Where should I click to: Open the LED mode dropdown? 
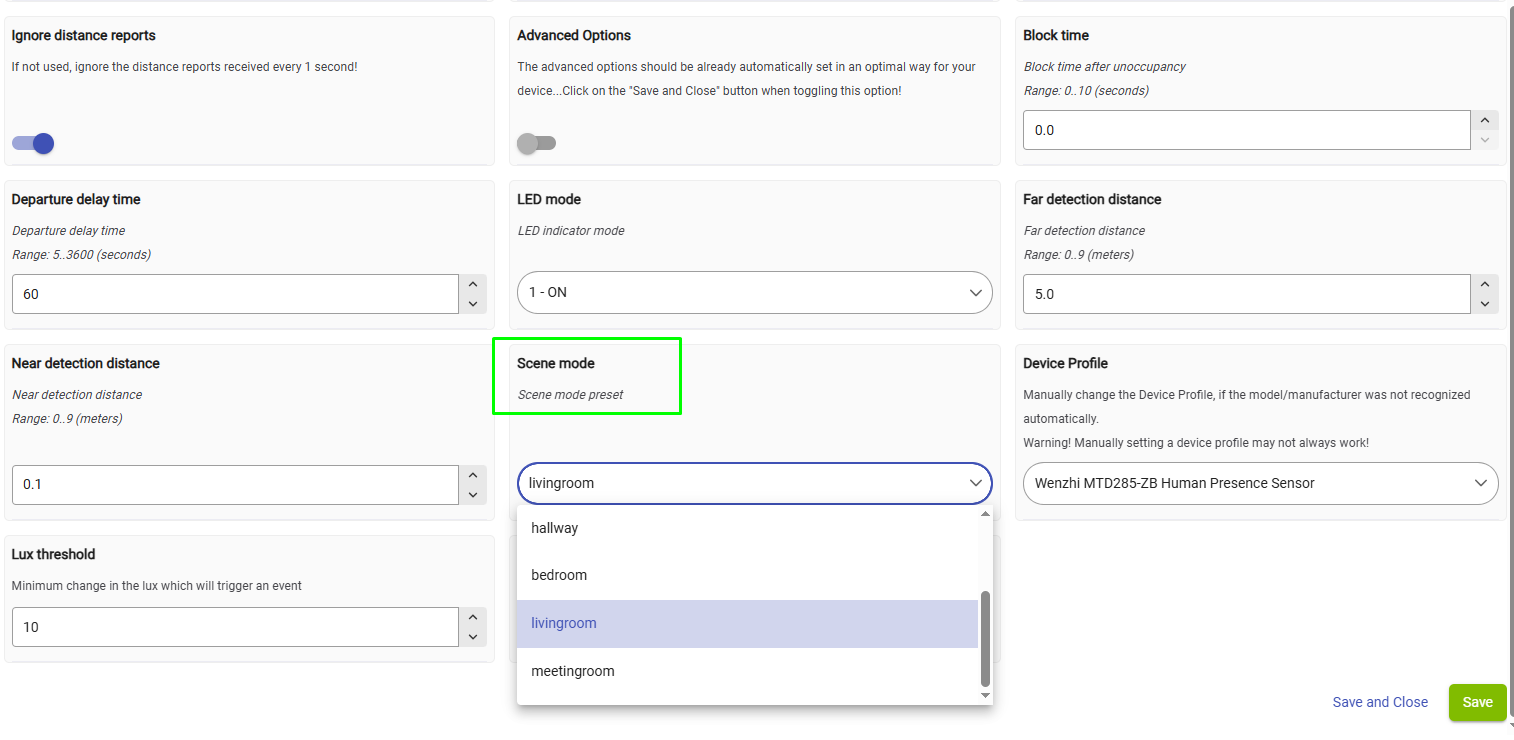[x=754, y=293]
